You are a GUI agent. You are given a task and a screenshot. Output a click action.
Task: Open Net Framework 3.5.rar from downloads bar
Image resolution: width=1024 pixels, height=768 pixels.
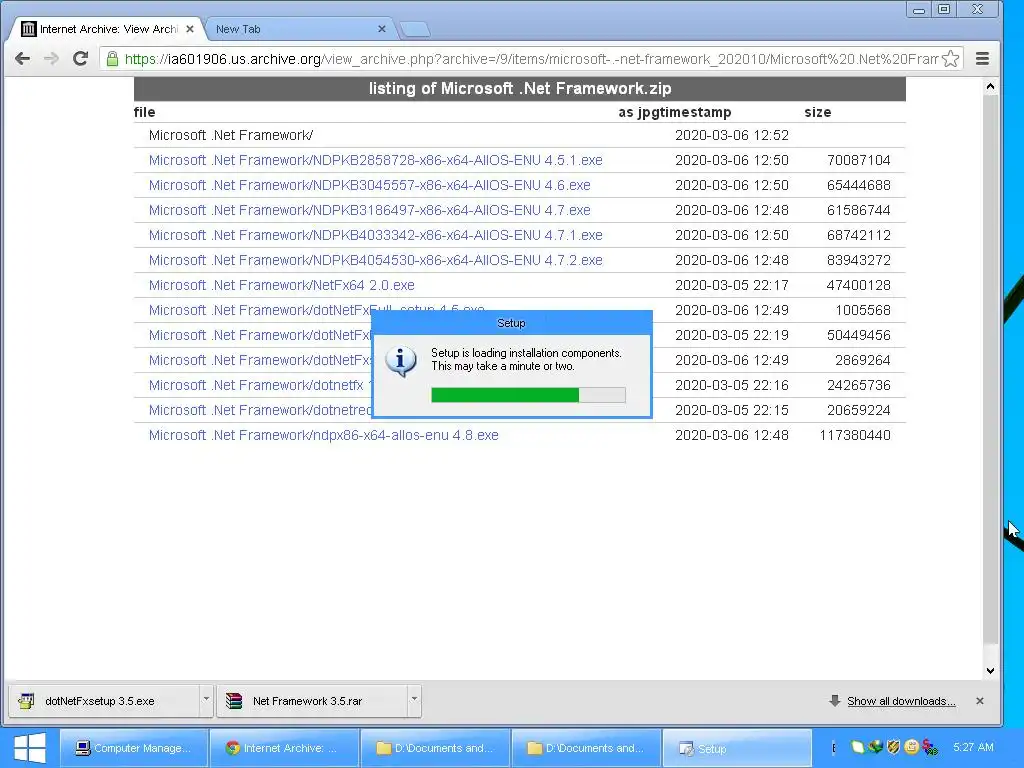(312, 700)
